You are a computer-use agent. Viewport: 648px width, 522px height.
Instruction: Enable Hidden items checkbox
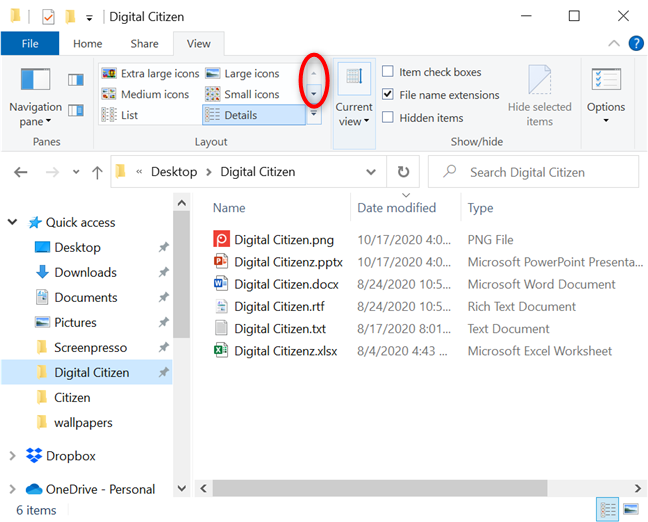[388, 117]
